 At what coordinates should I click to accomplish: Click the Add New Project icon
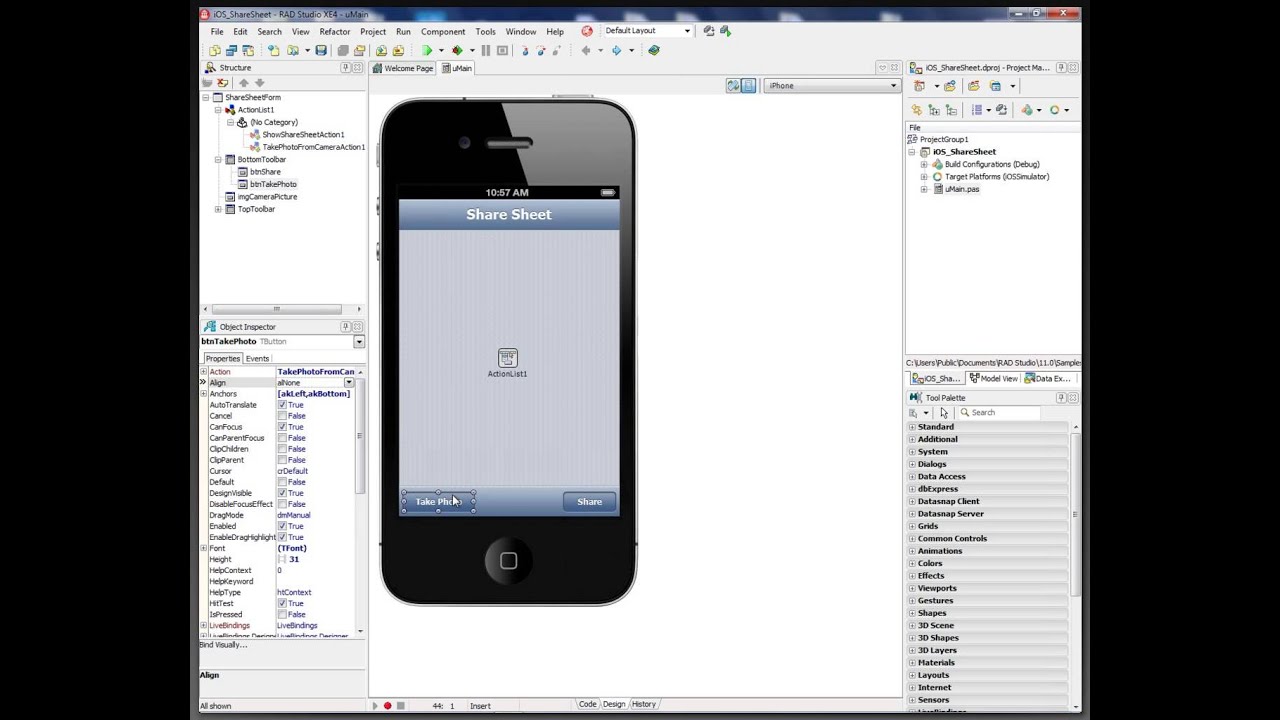tap(919, 86)
